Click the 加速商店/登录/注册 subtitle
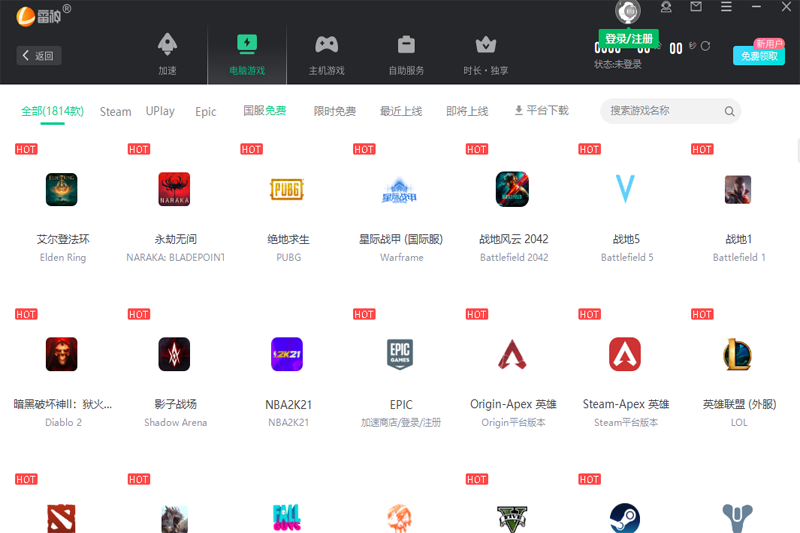The height and width of the screenshot is (533, 800). coord(401,422)
